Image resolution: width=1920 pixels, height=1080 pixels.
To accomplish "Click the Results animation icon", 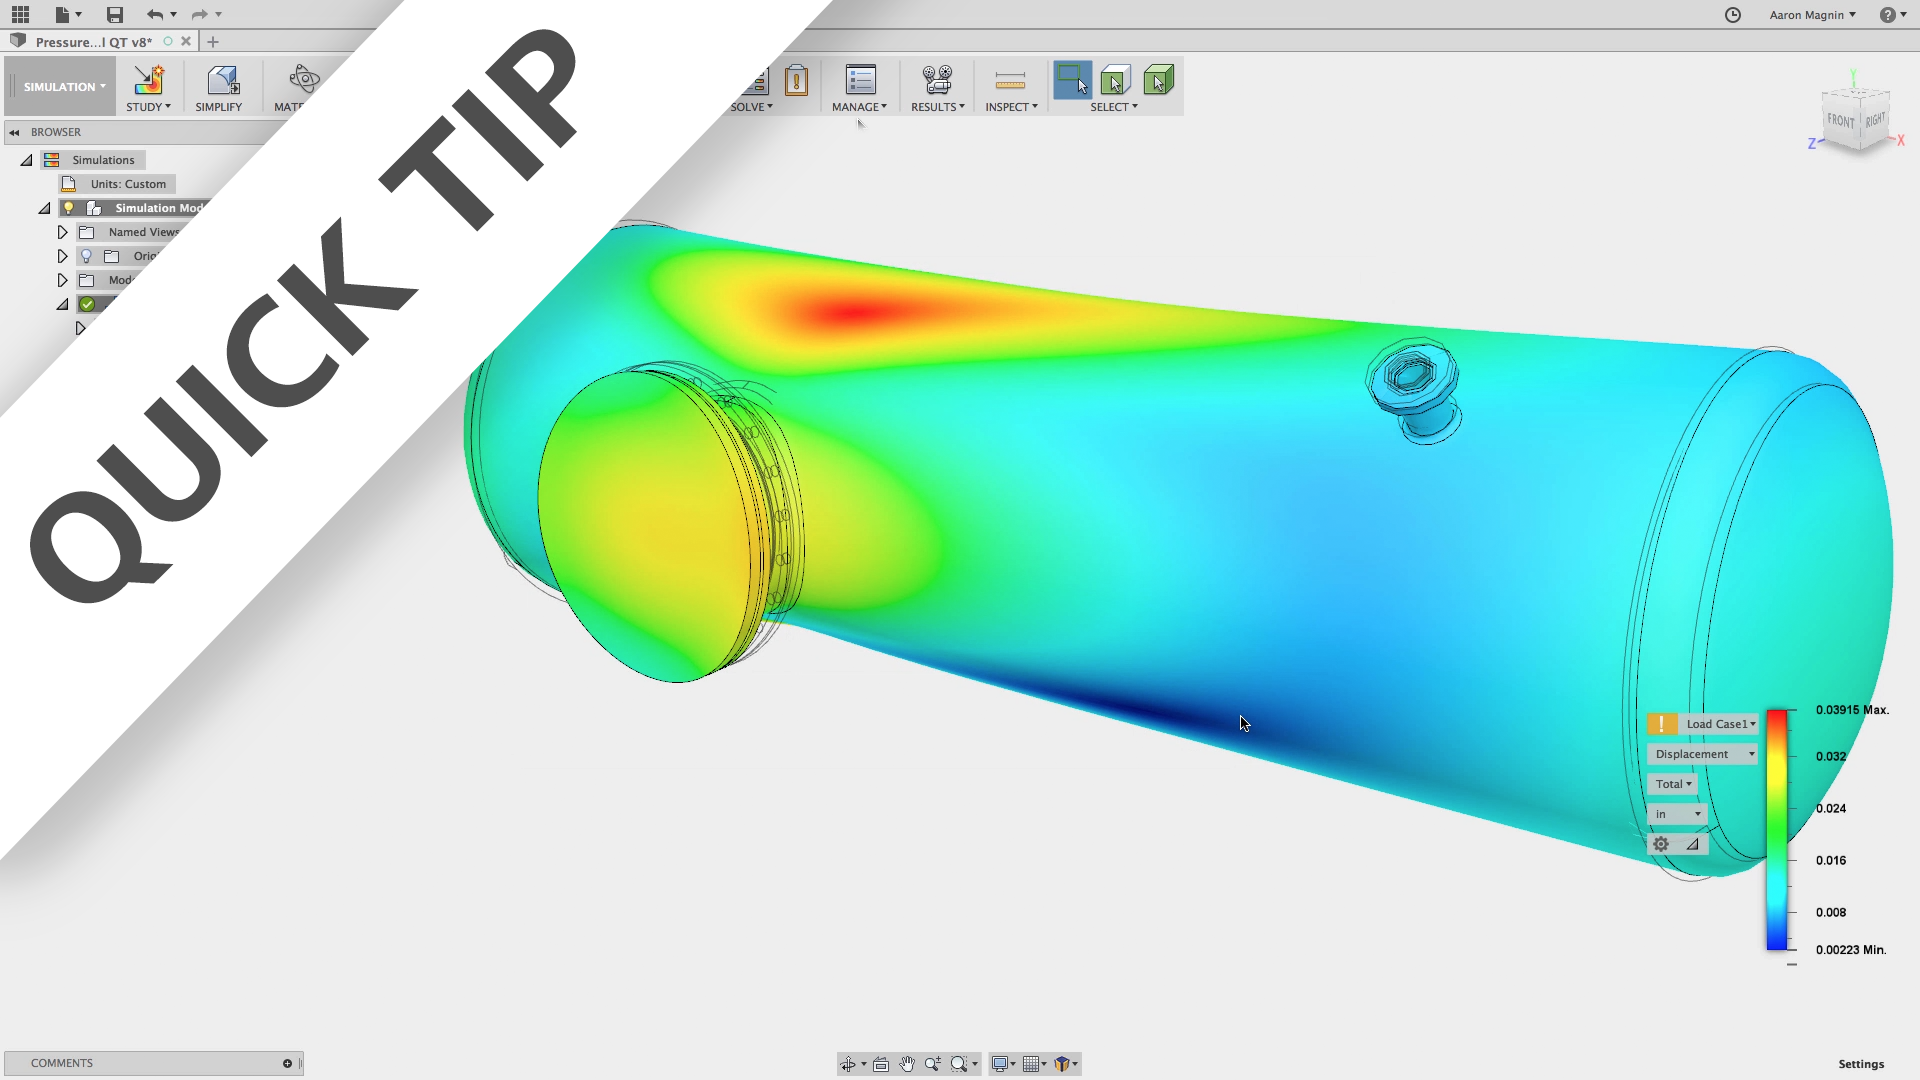I will tap(937, 80).
